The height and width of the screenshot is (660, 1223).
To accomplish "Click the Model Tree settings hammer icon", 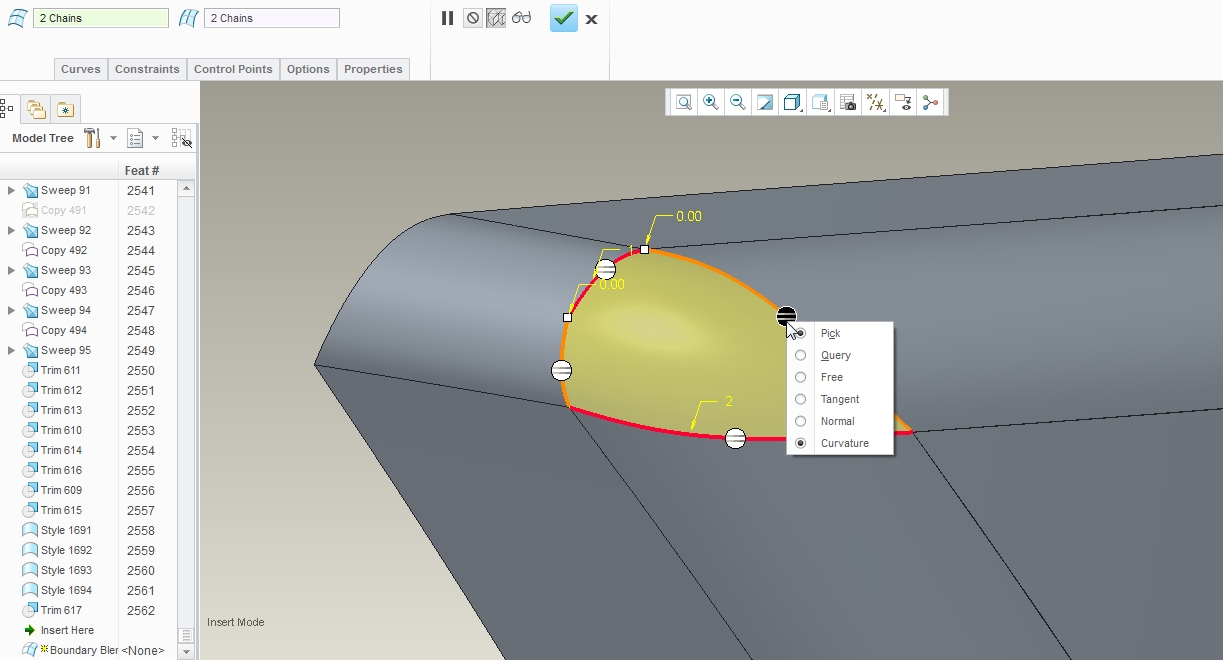I will click(93, 138).
